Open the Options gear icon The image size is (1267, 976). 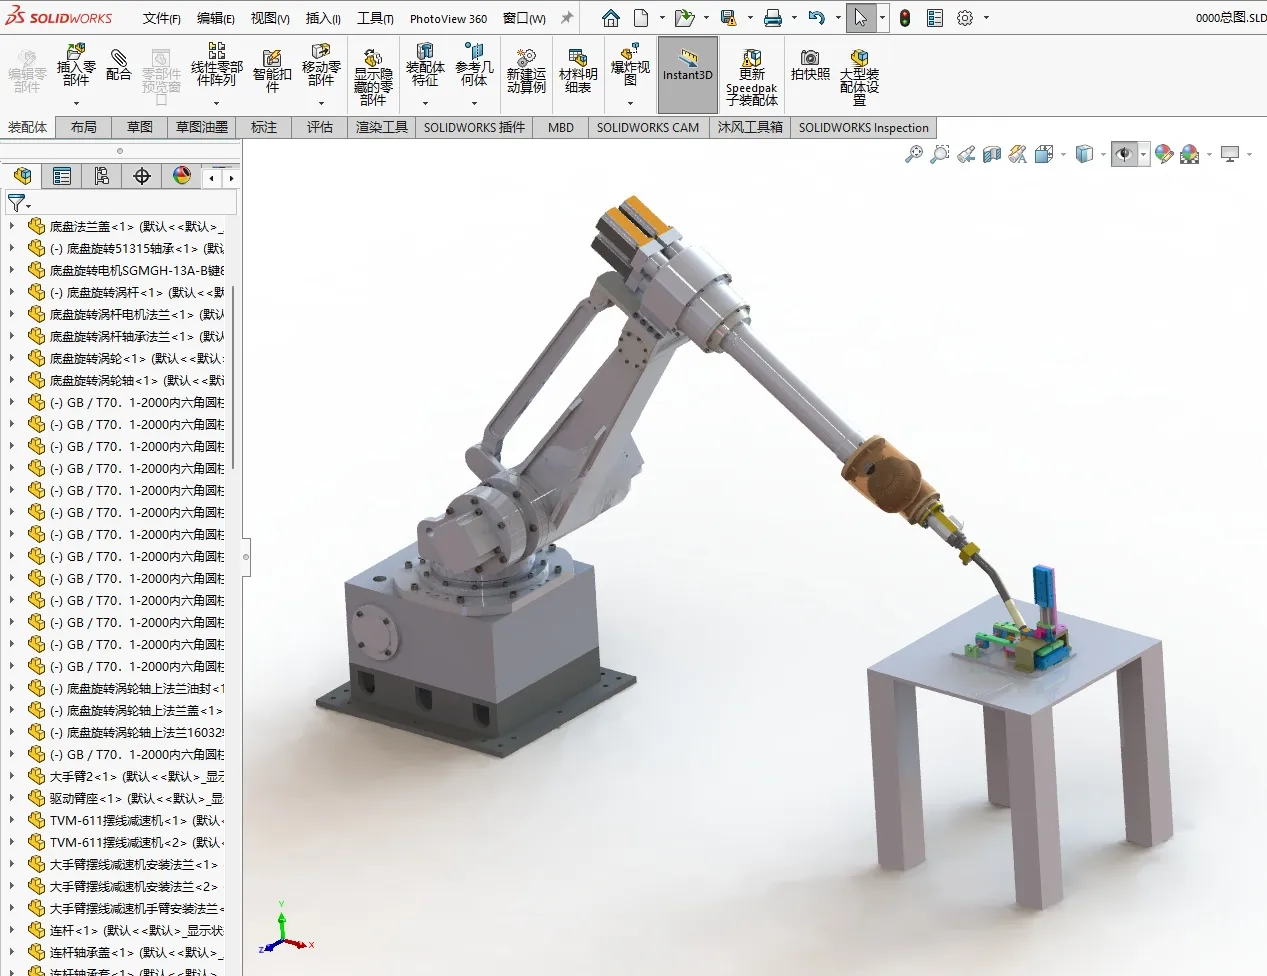[x=965, y=18]
